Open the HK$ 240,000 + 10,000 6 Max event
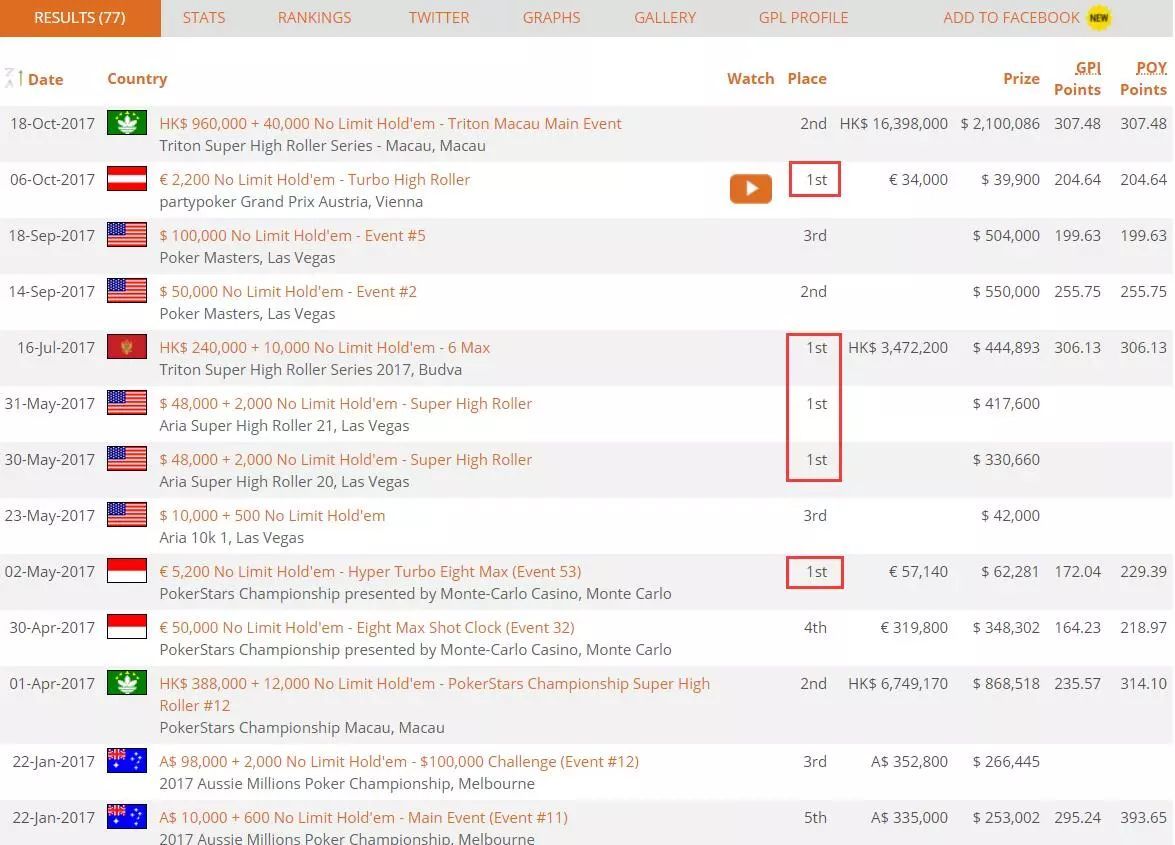The width and height of the screenshot is (1175, 845). point(324,348)
